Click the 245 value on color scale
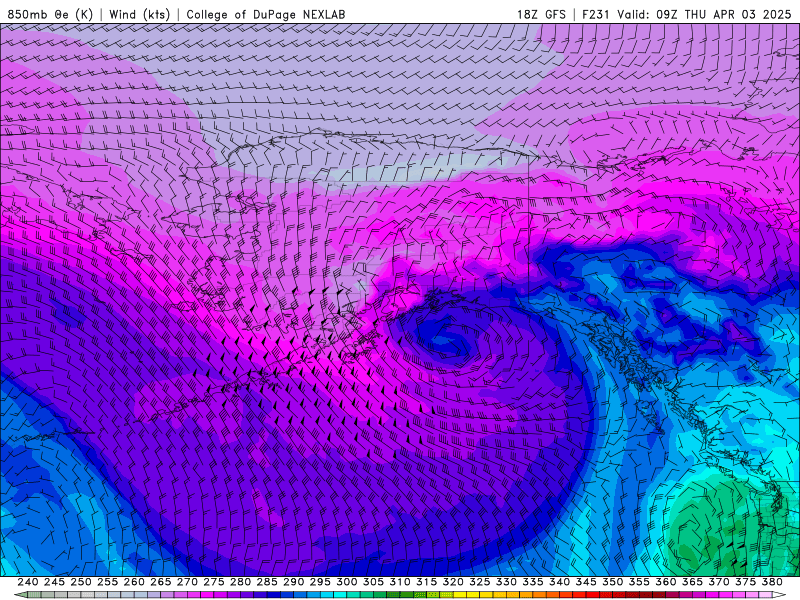Screen dimensions: 800x600 click(x=54, y=582)
